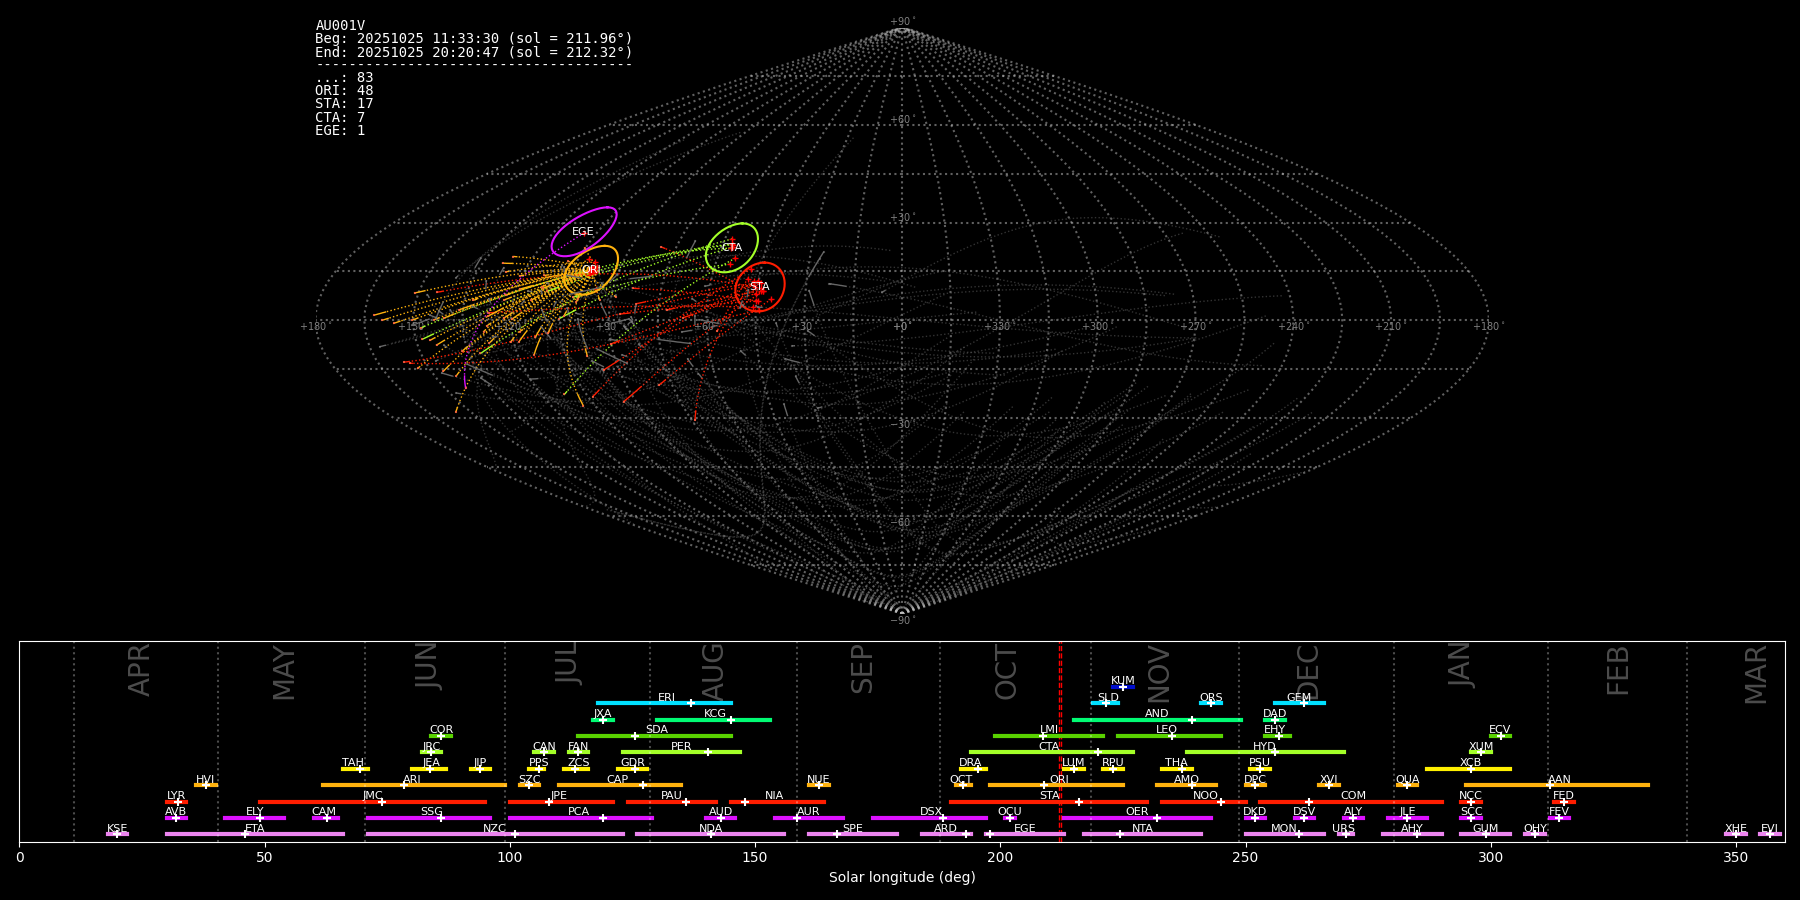The width and height of the screenshot is (1800, 900).
Task: Click the '...: 83' sporadic count in legend
Action: click(x=344, y=78)
